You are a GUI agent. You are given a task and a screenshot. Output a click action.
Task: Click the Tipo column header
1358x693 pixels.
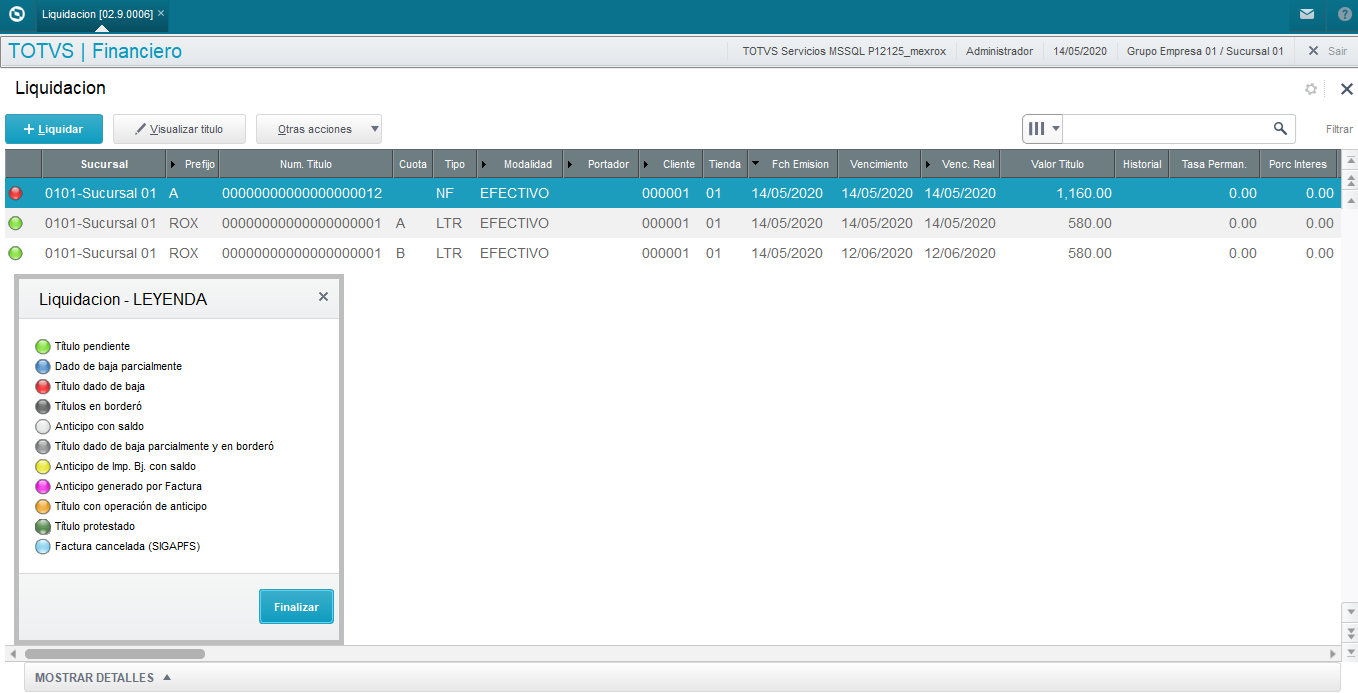point(455,164)
